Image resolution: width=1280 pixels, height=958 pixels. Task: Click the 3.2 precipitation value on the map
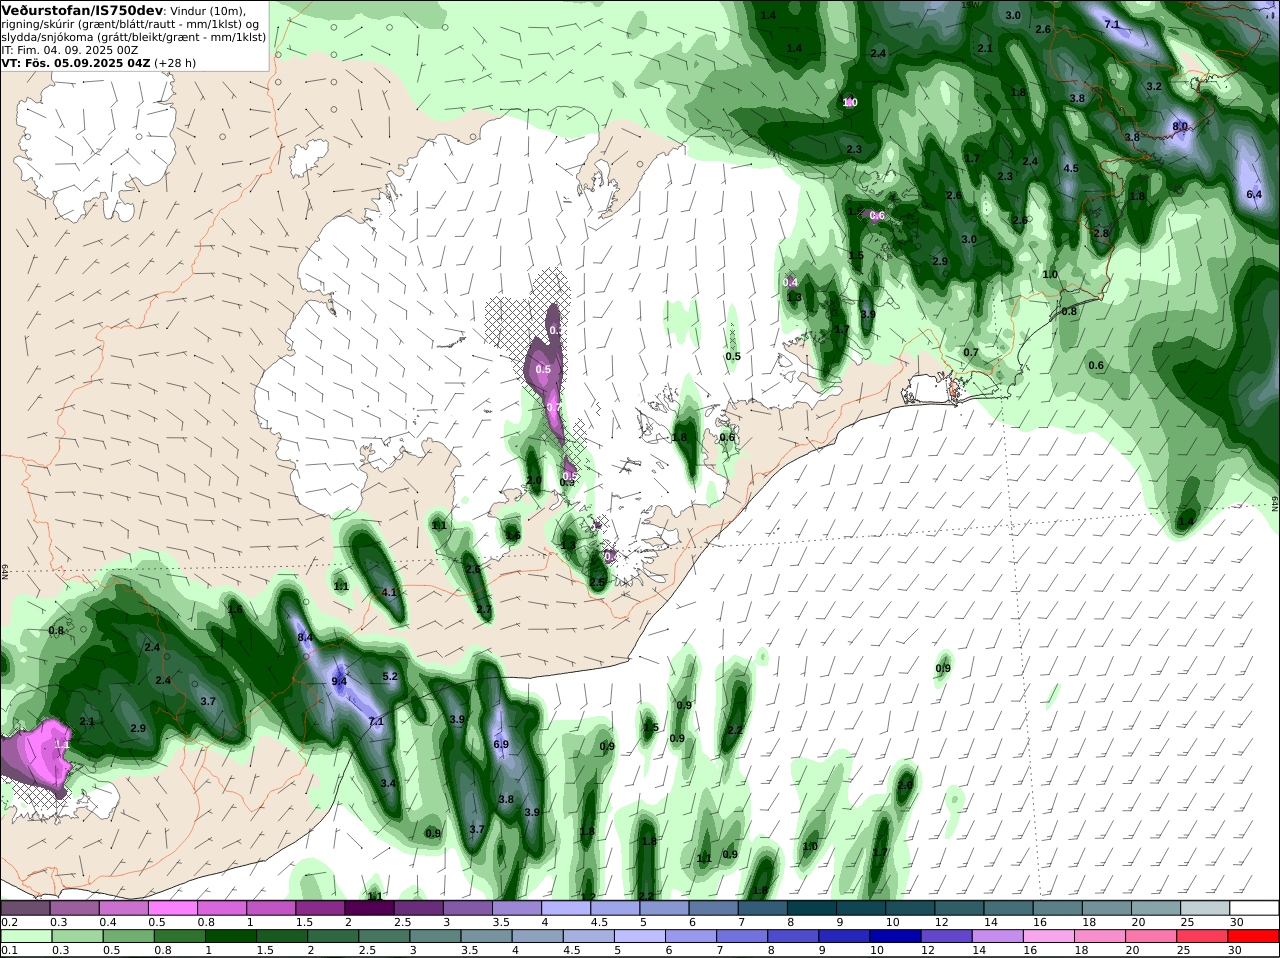(1154, 86)
